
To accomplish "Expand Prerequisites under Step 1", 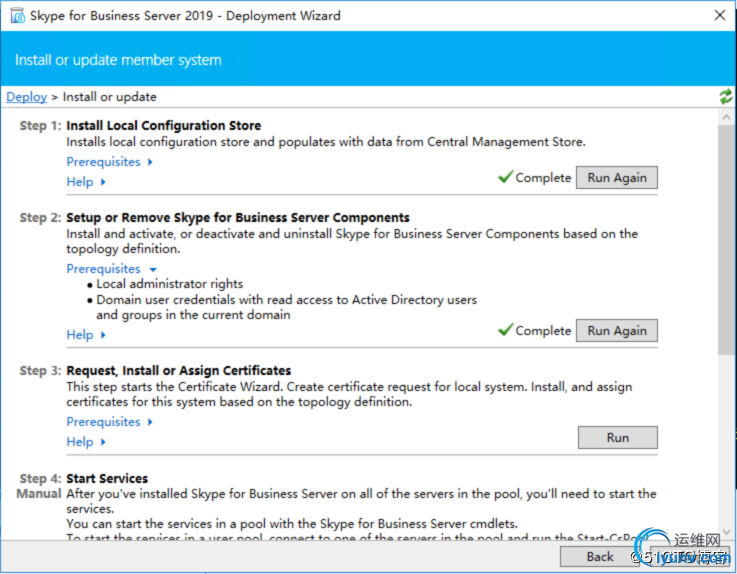I will [110, 162].
